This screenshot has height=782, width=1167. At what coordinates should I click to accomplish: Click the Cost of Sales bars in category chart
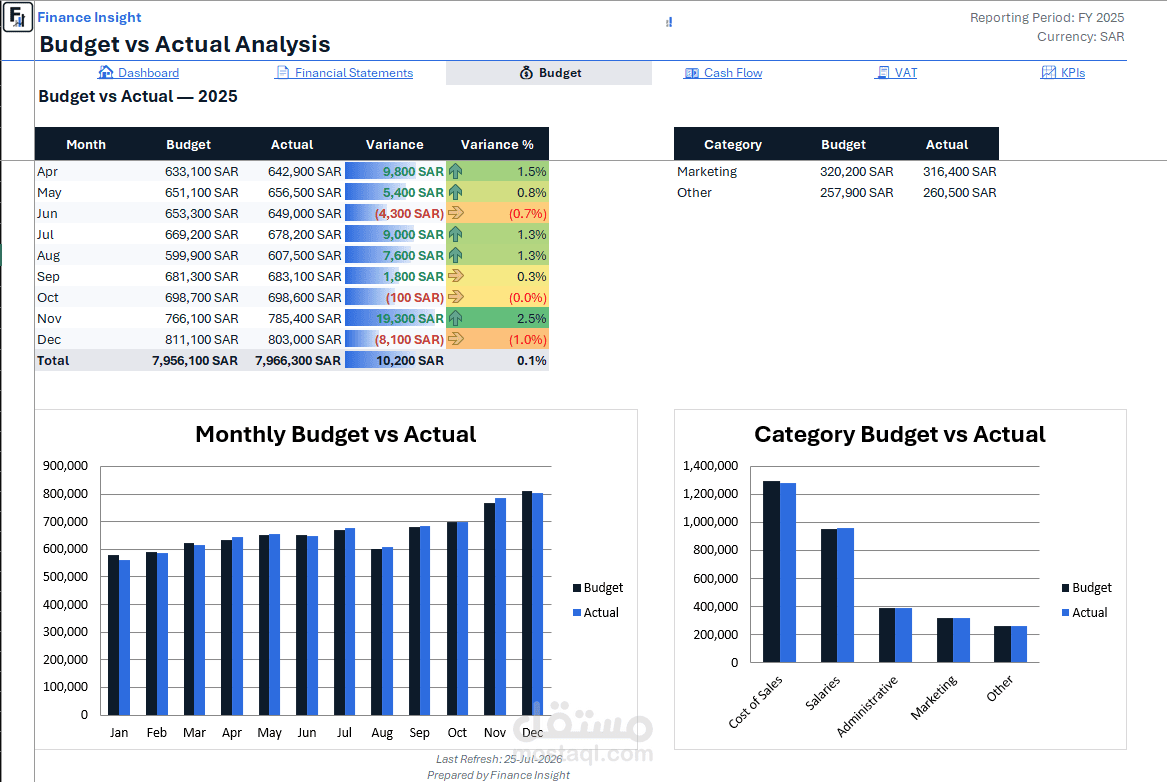(x=779, y=571)
